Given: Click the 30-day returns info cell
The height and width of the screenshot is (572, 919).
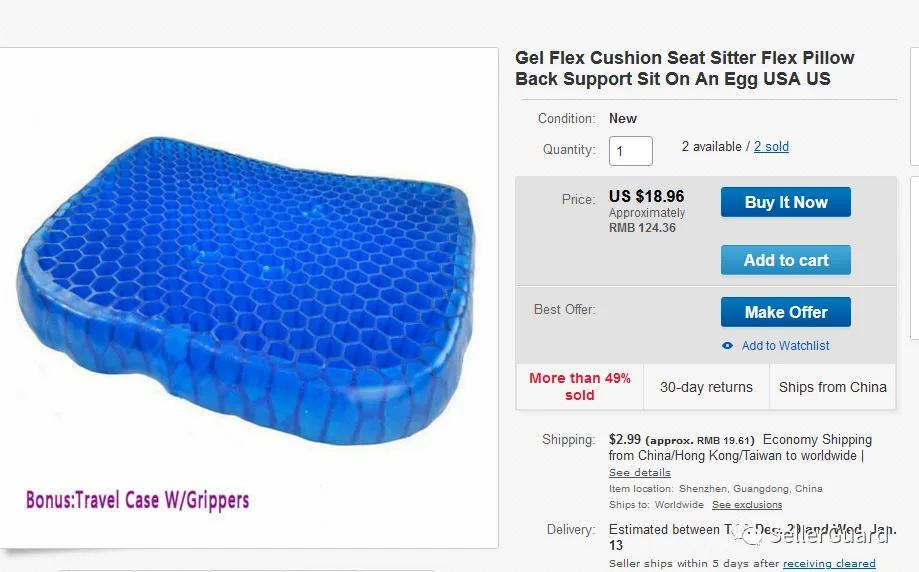Looking at the screenshot, I should coord(706,387).
